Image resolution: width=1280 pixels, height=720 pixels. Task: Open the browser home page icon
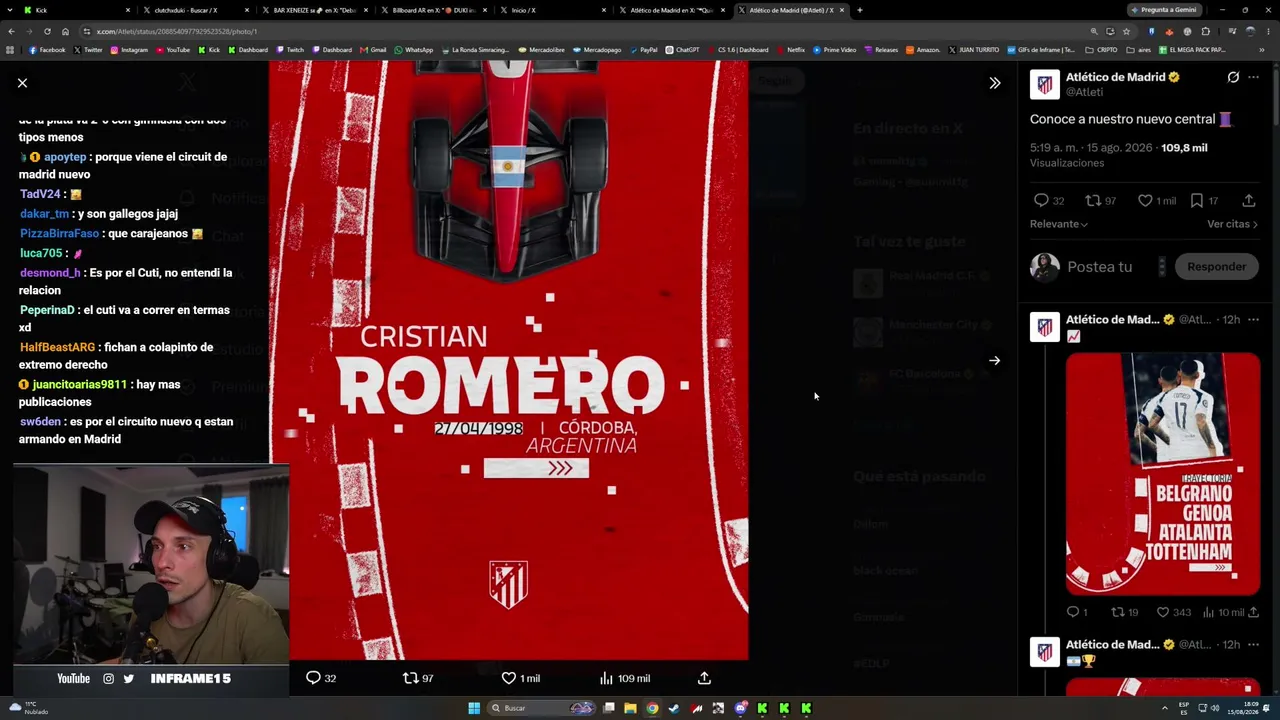(66, 31)
